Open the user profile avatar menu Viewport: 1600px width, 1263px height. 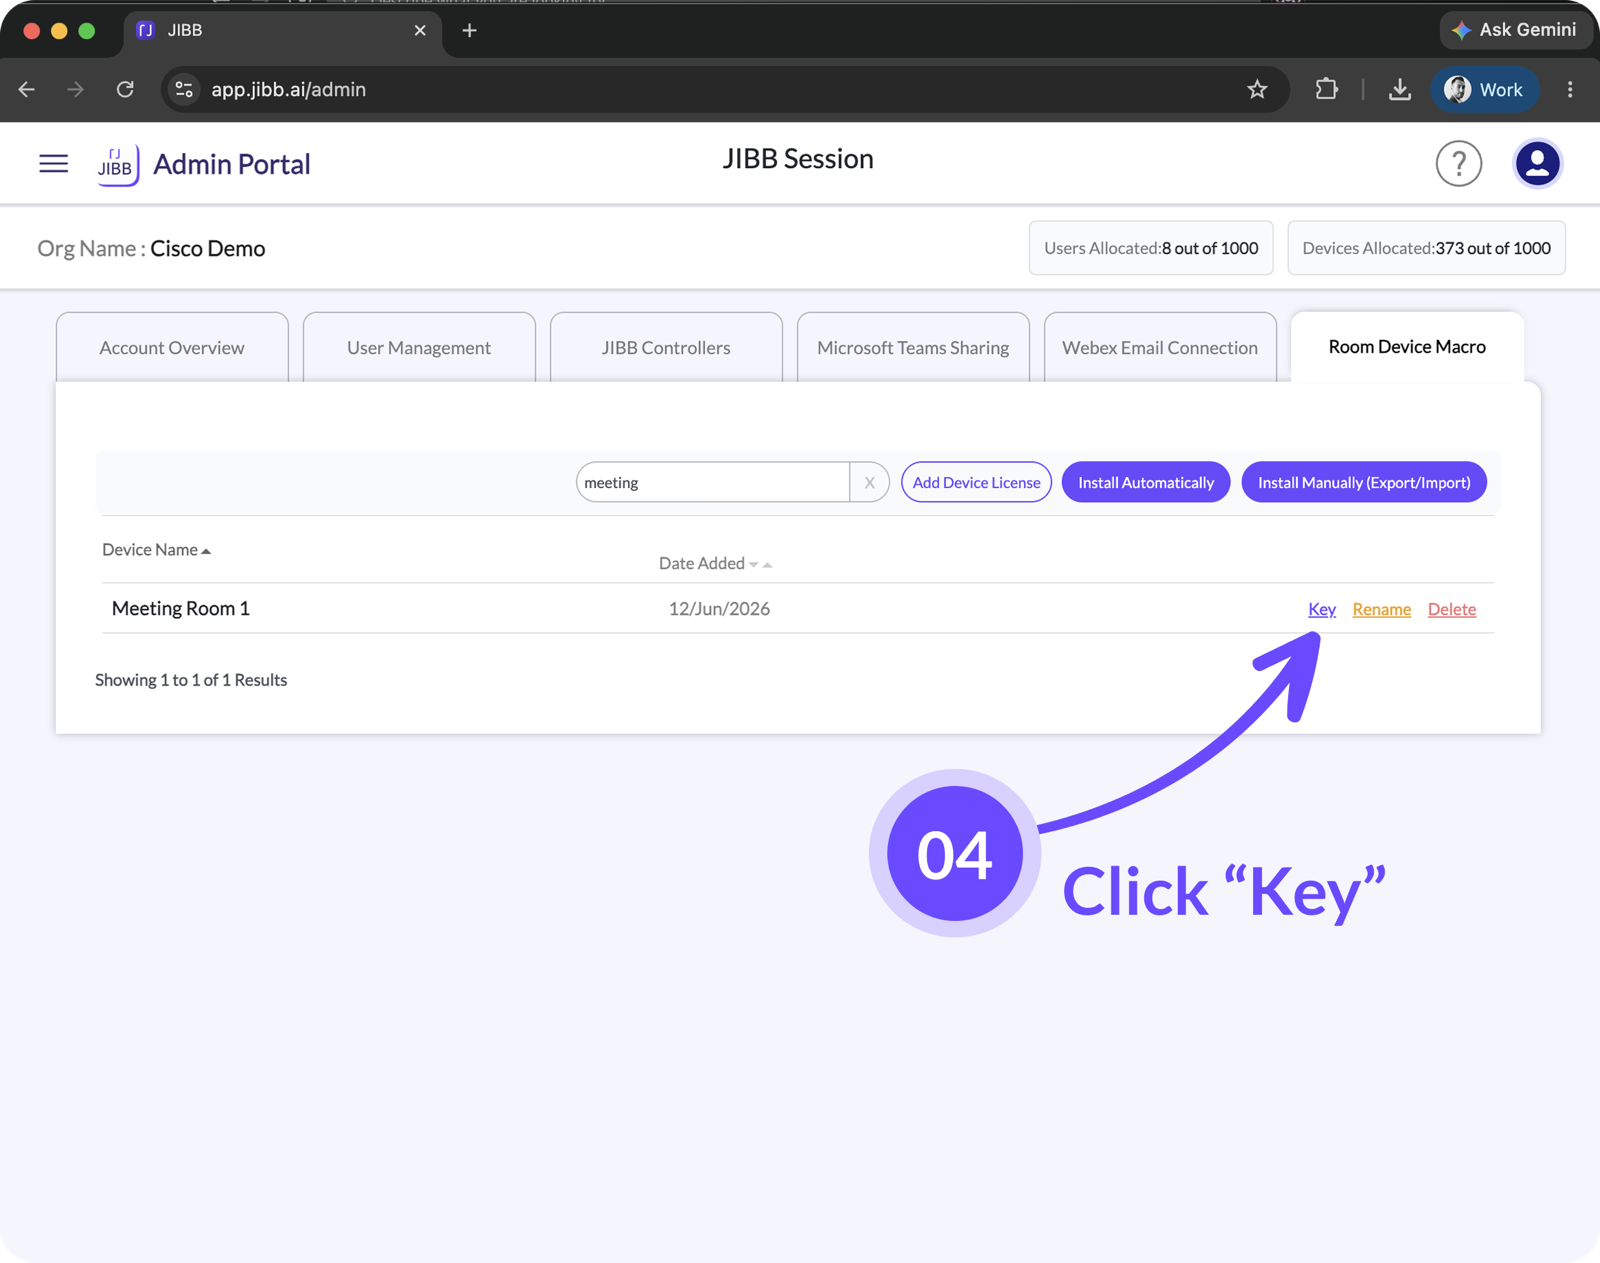pyautogui.click(x=1537, y=163)
